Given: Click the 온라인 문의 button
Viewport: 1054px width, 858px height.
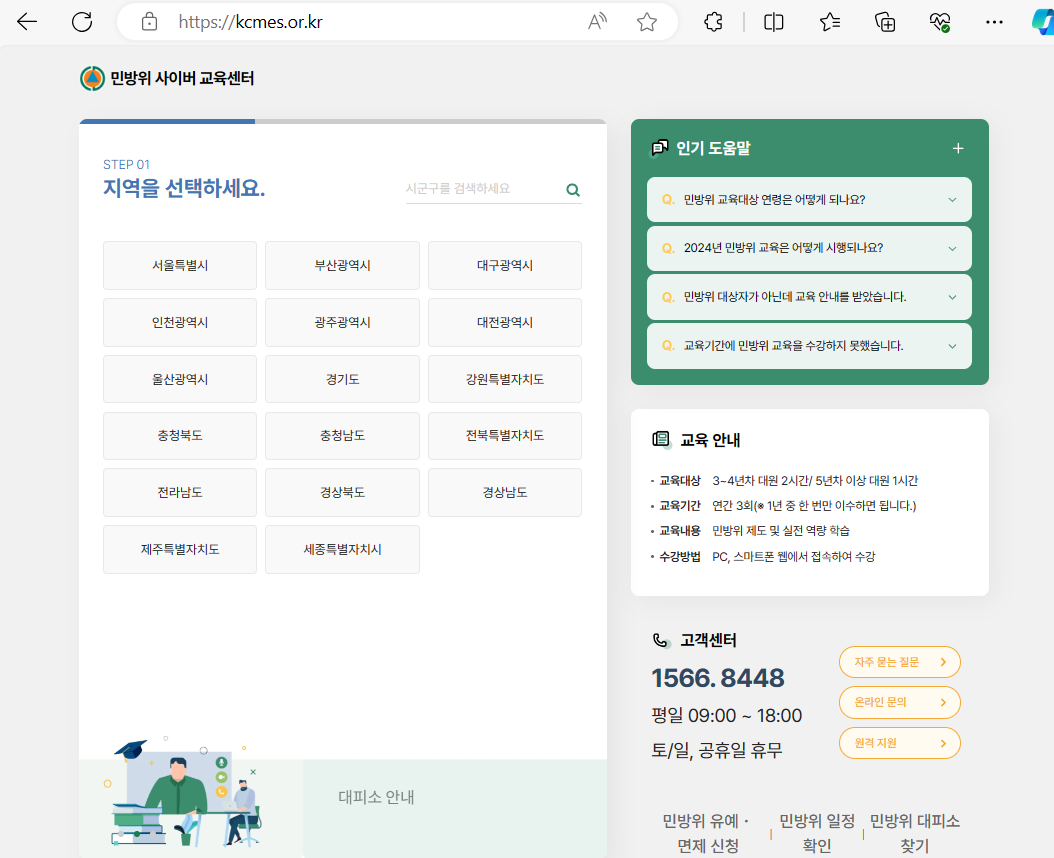Looking at the screenshot, I should click(898, 702).
